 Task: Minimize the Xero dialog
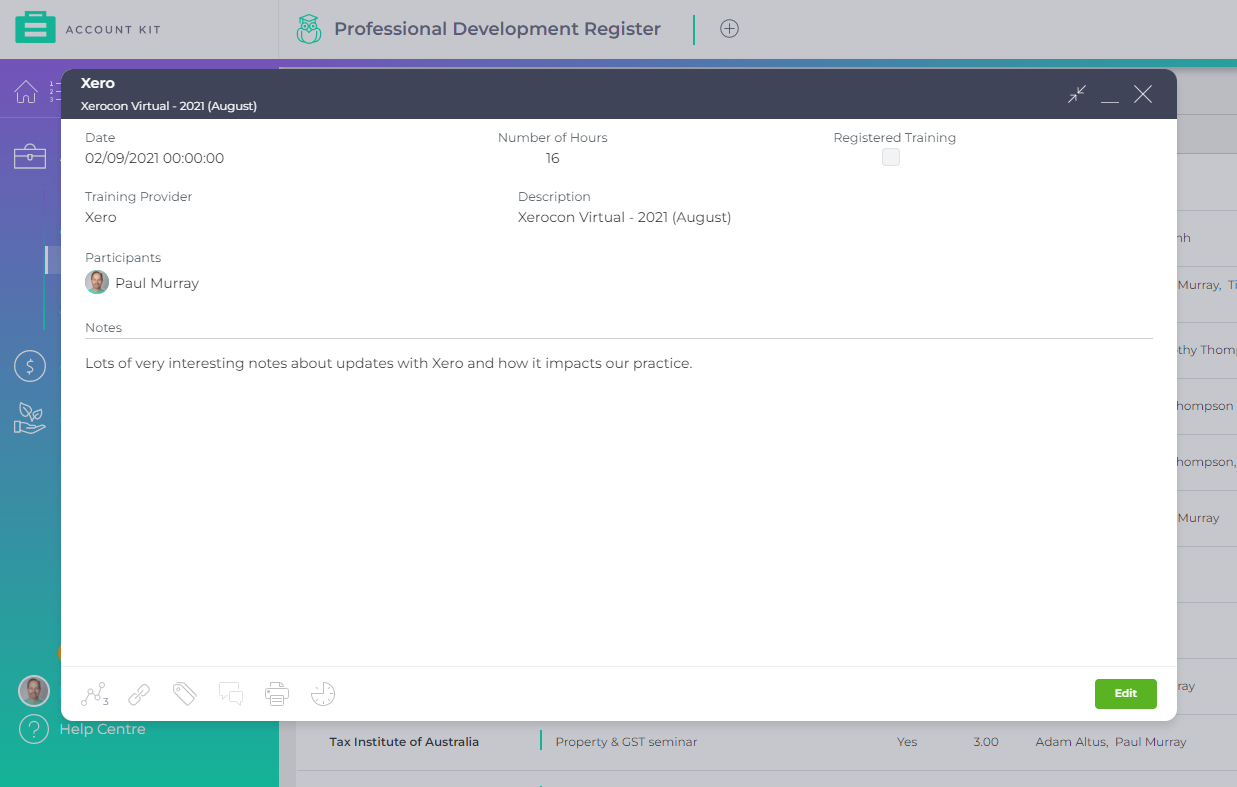[1109, 100]
